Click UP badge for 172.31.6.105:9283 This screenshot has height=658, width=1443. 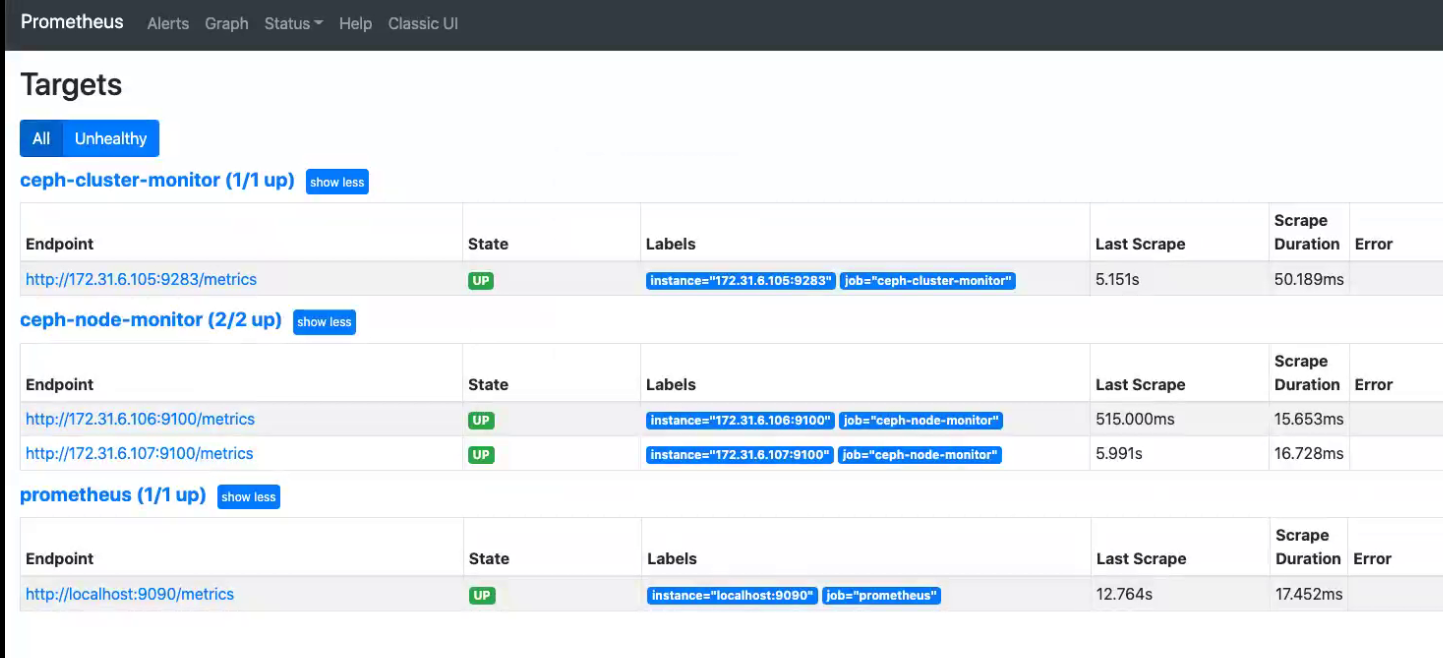click(x=481, y=281)
